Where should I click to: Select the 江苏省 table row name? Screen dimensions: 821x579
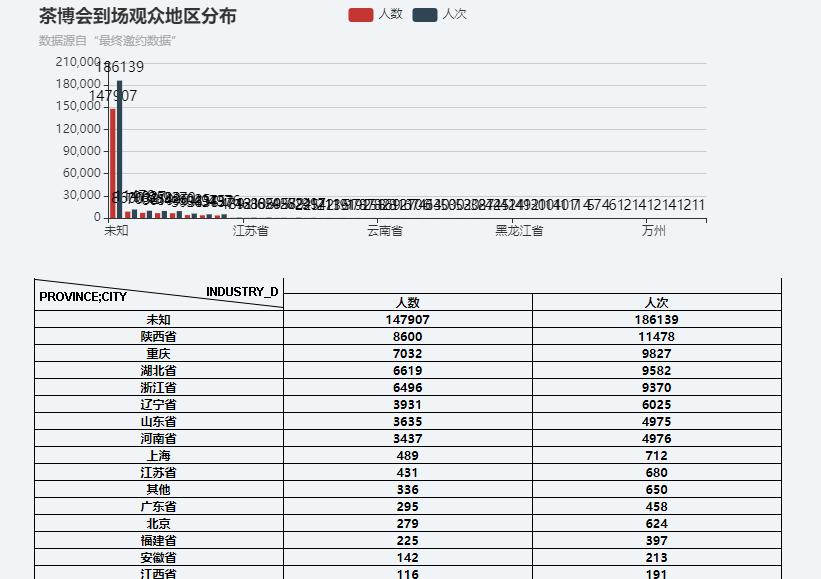[x=159, y=473]
